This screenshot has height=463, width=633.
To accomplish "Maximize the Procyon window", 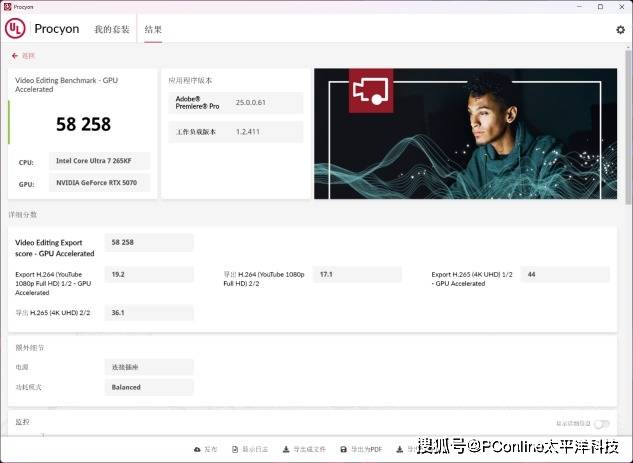I will pos(598,6).
